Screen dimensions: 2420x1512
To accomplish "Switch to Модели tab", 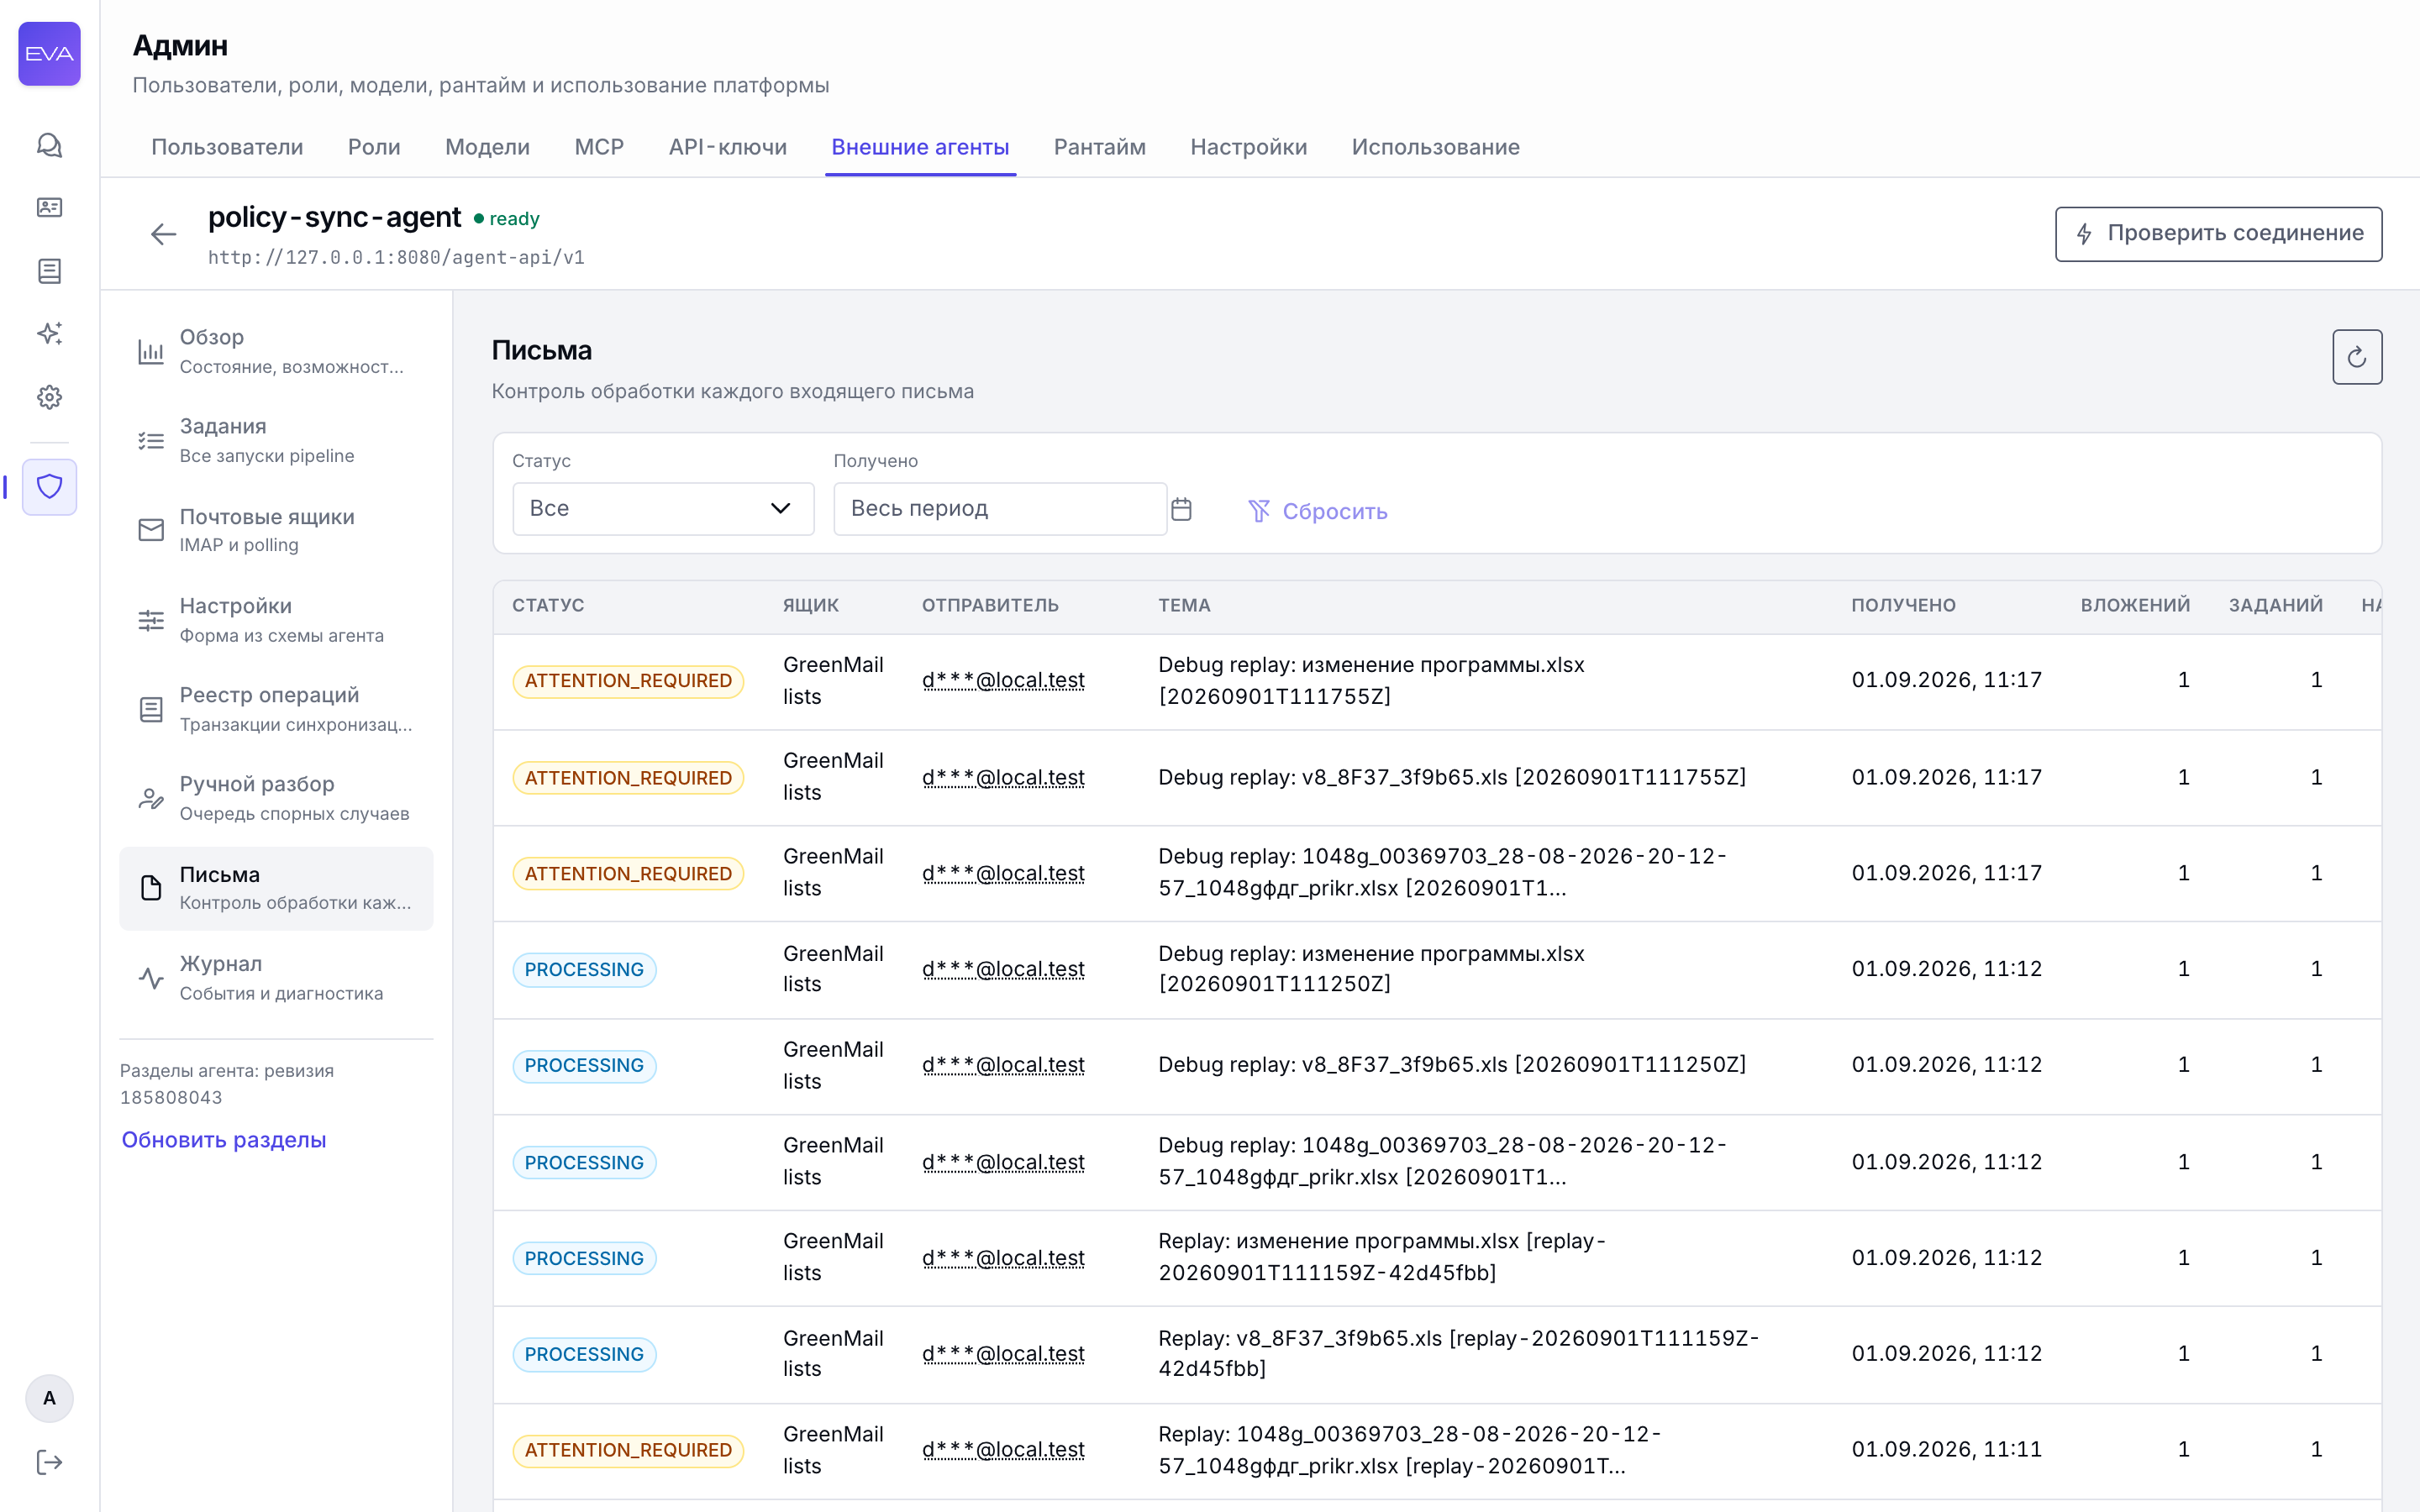I will coord(487,147).
